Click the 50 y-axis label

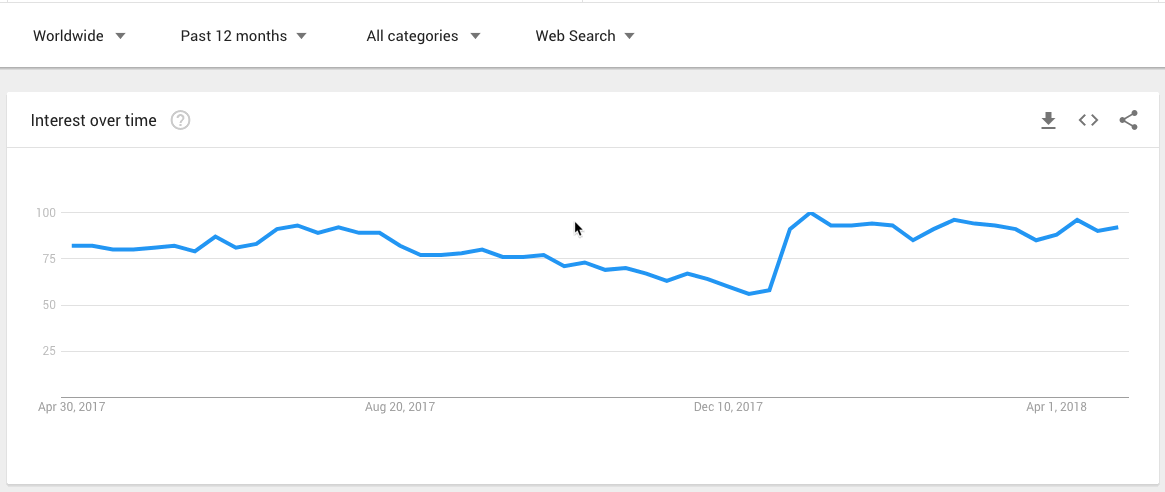[x=49, y=305]
